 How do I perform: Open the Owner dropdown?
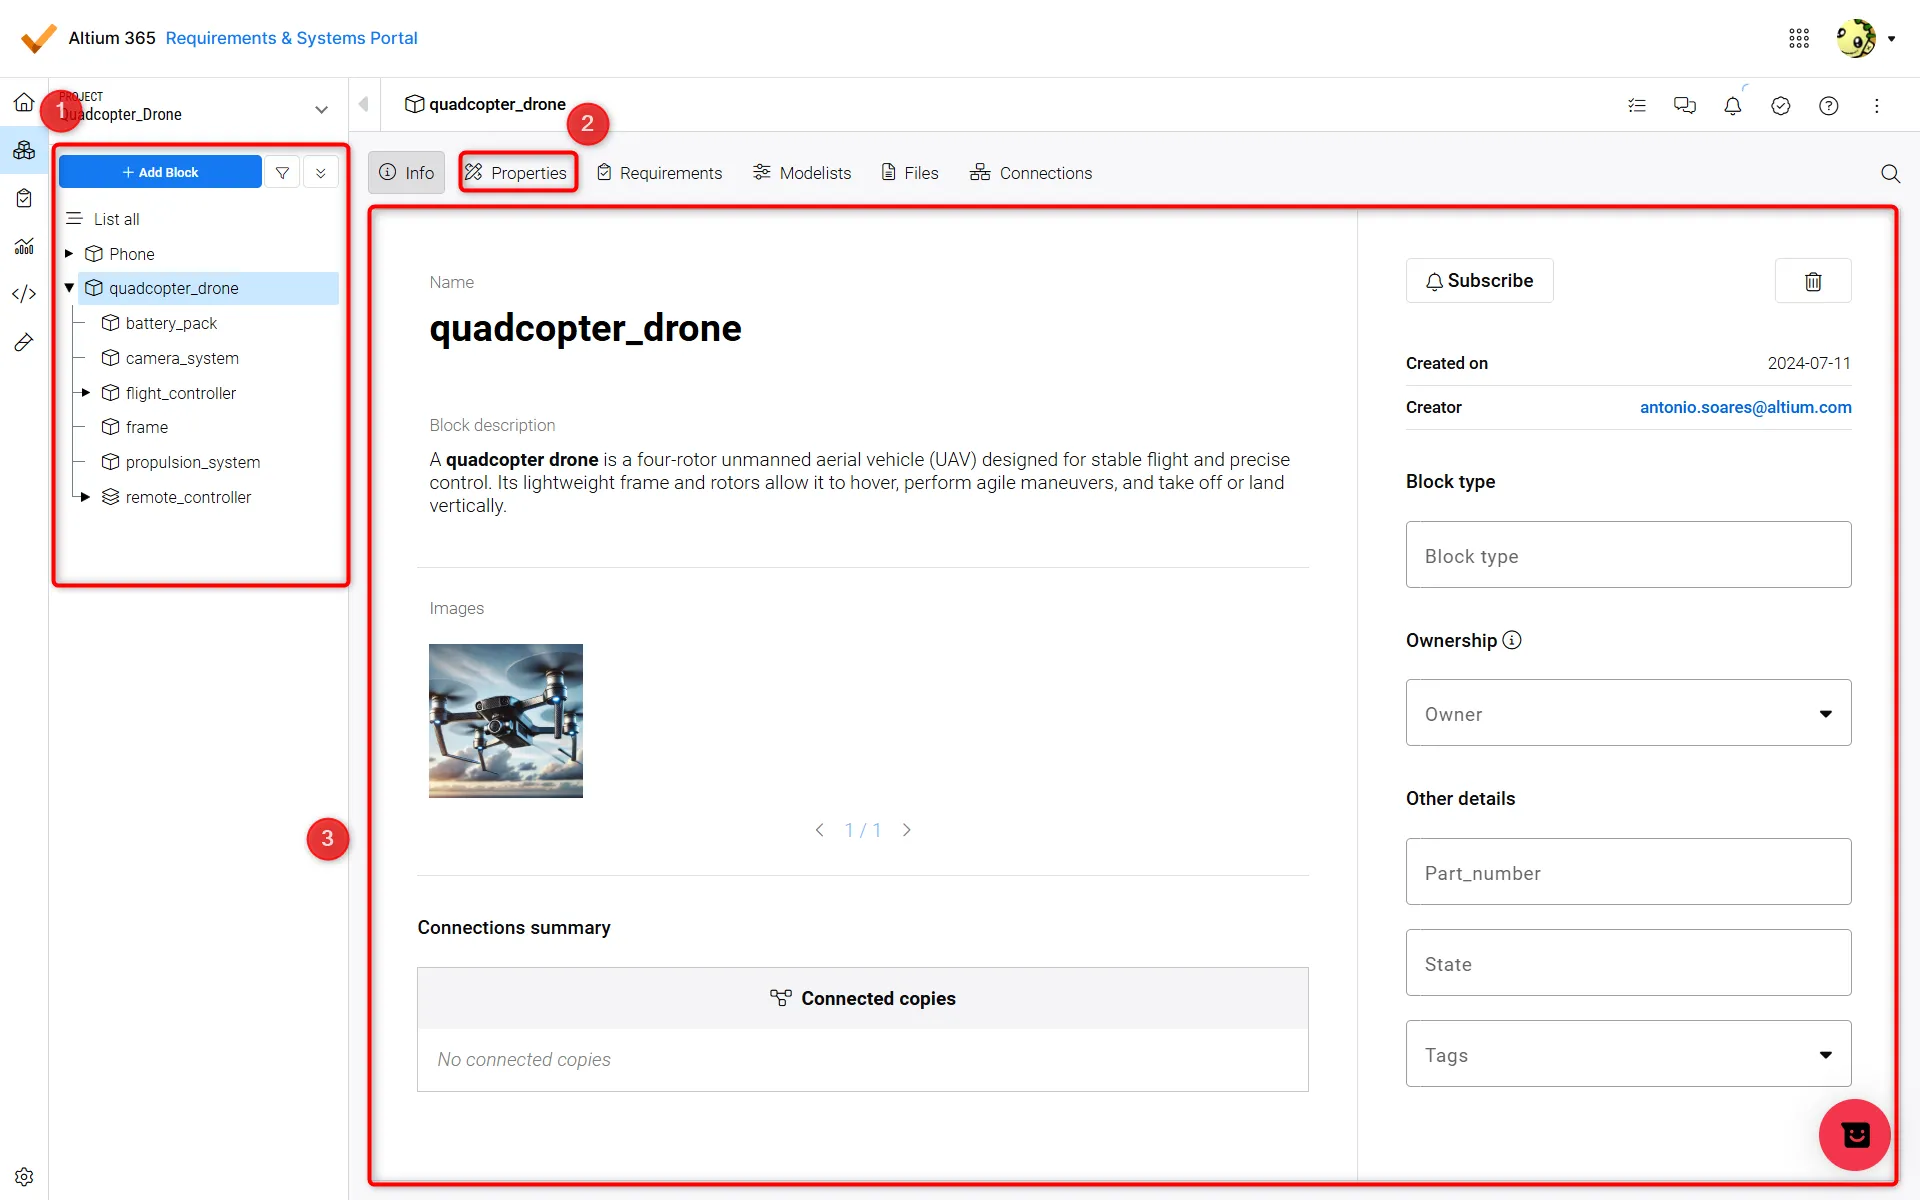click(x=1627, y=713)
